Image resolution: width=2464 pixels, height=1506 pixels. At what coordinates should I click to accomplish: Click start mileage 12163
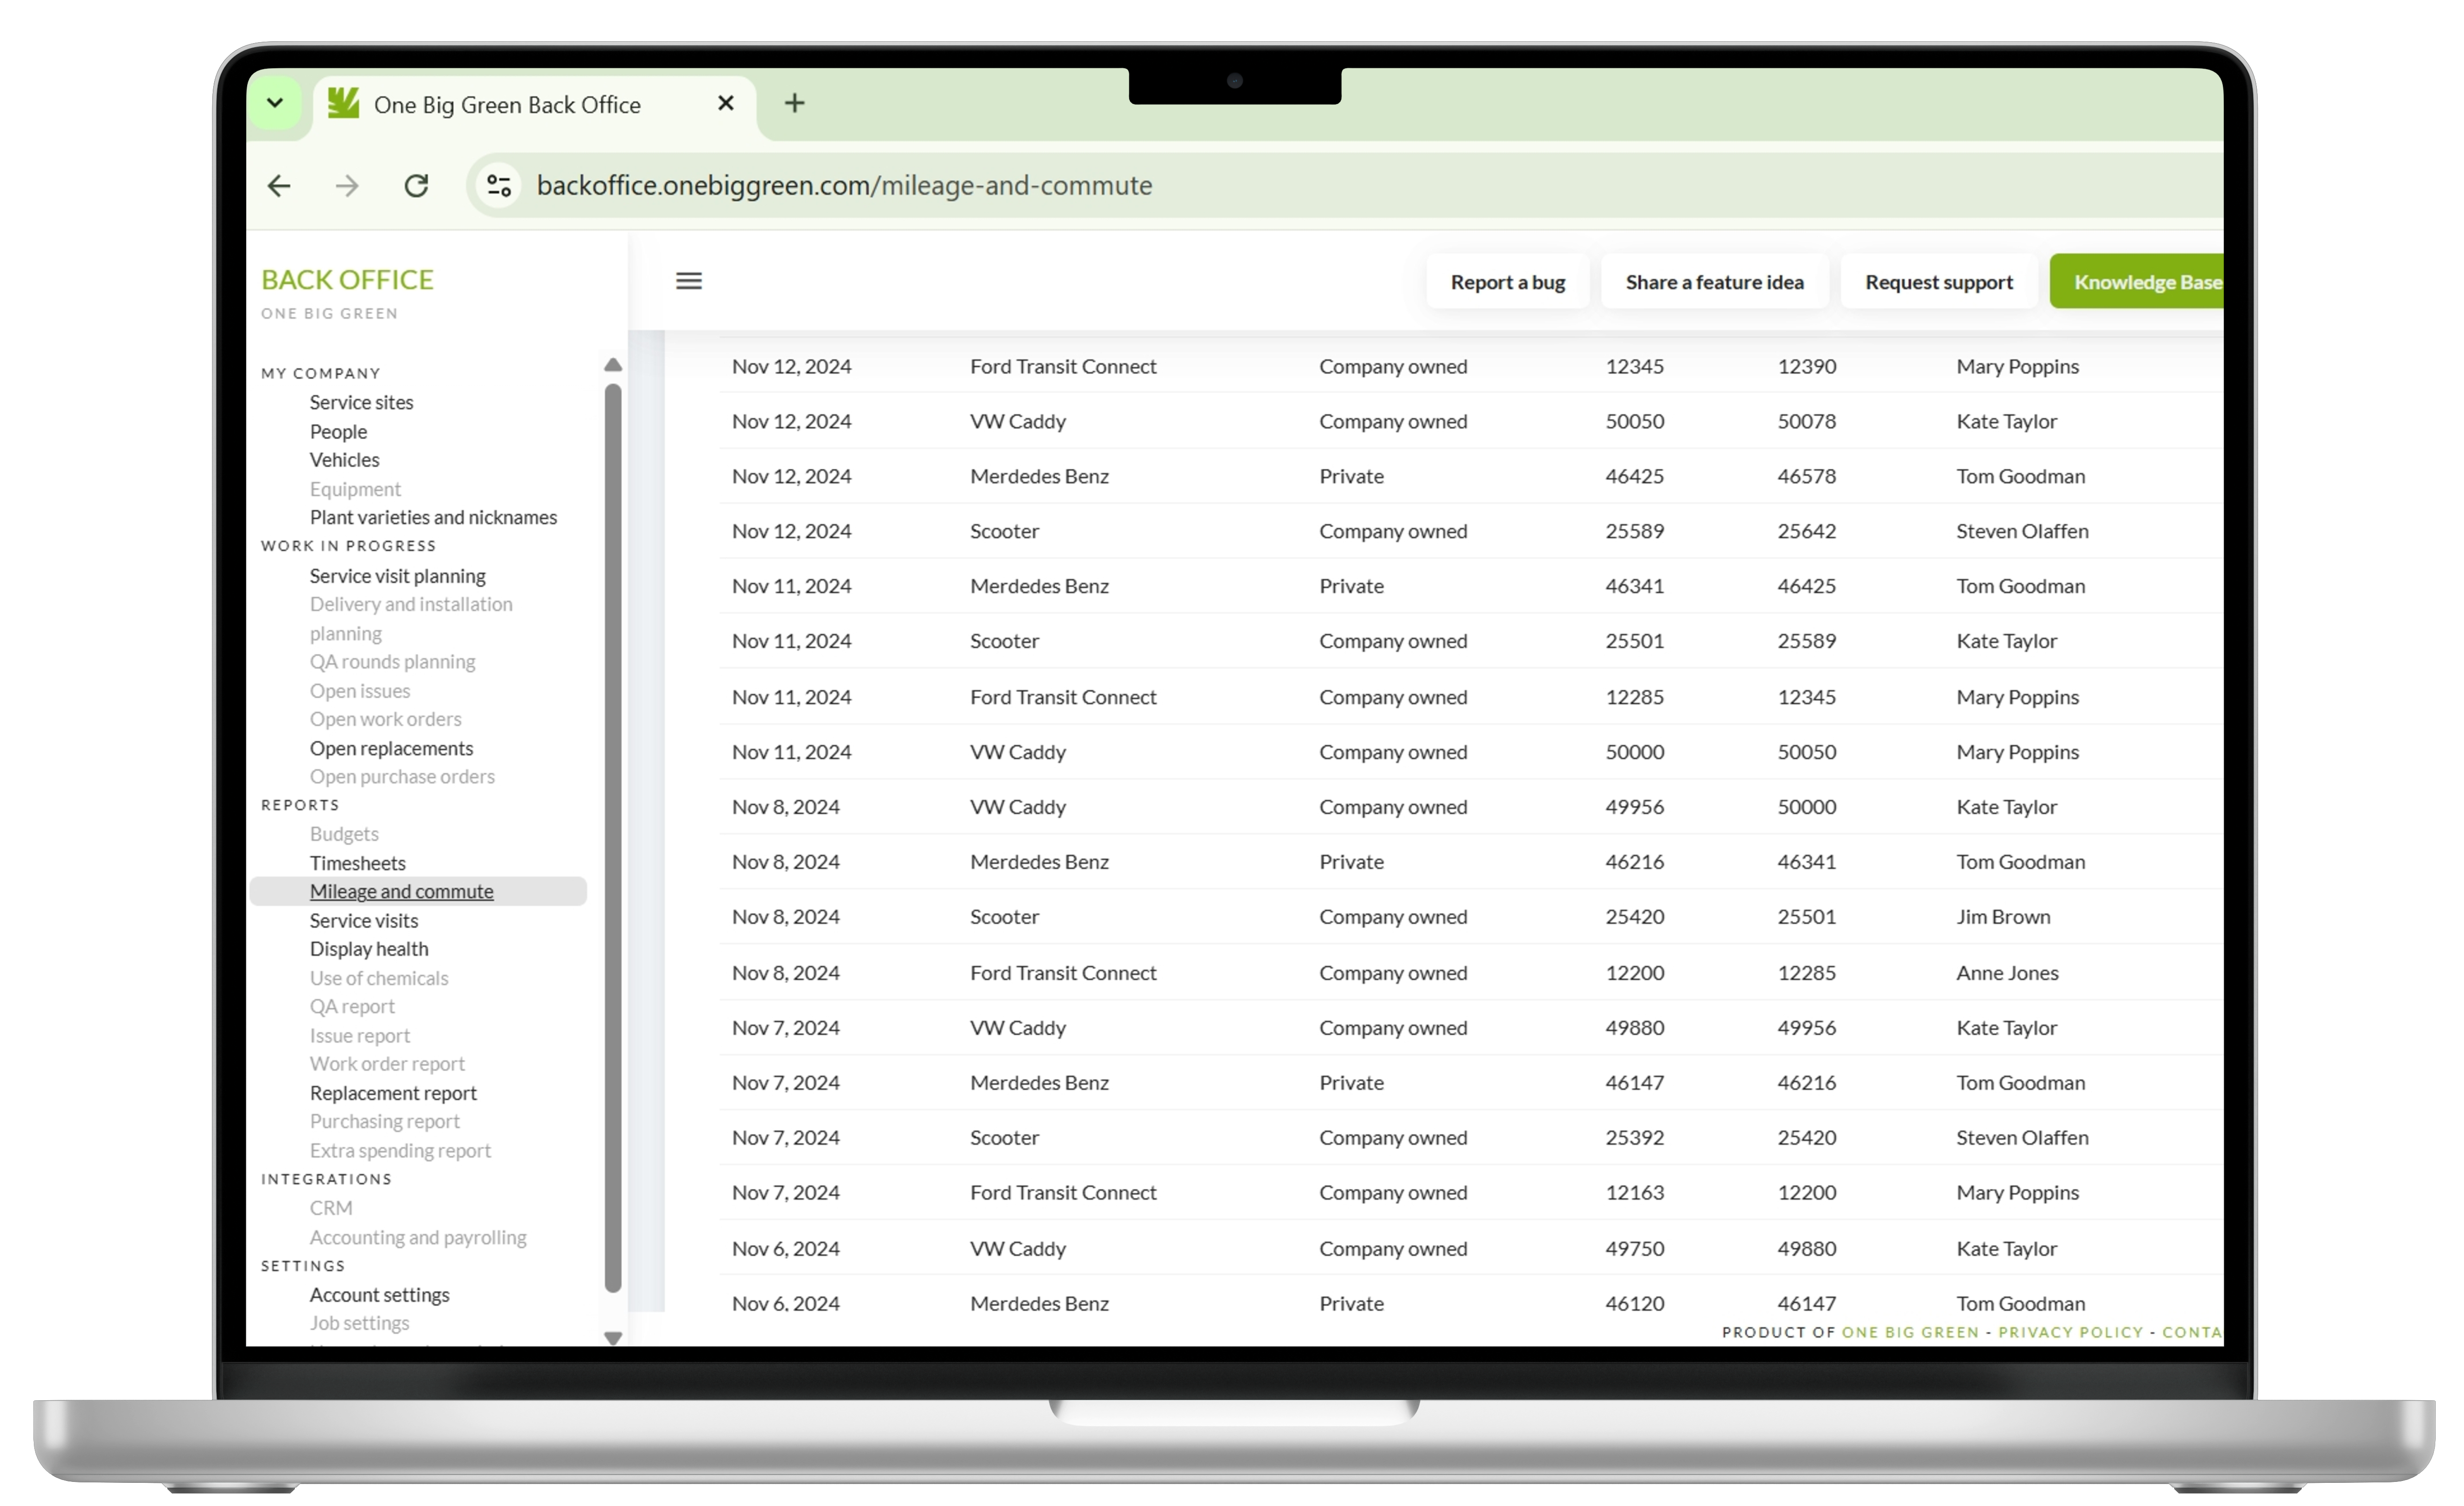[1635, 1193]
